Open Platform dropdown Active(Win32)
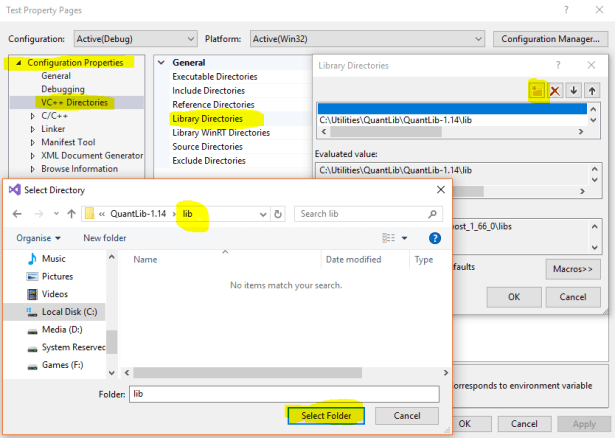The width and height of the screenshot is (615, 438). coord(367,39)
